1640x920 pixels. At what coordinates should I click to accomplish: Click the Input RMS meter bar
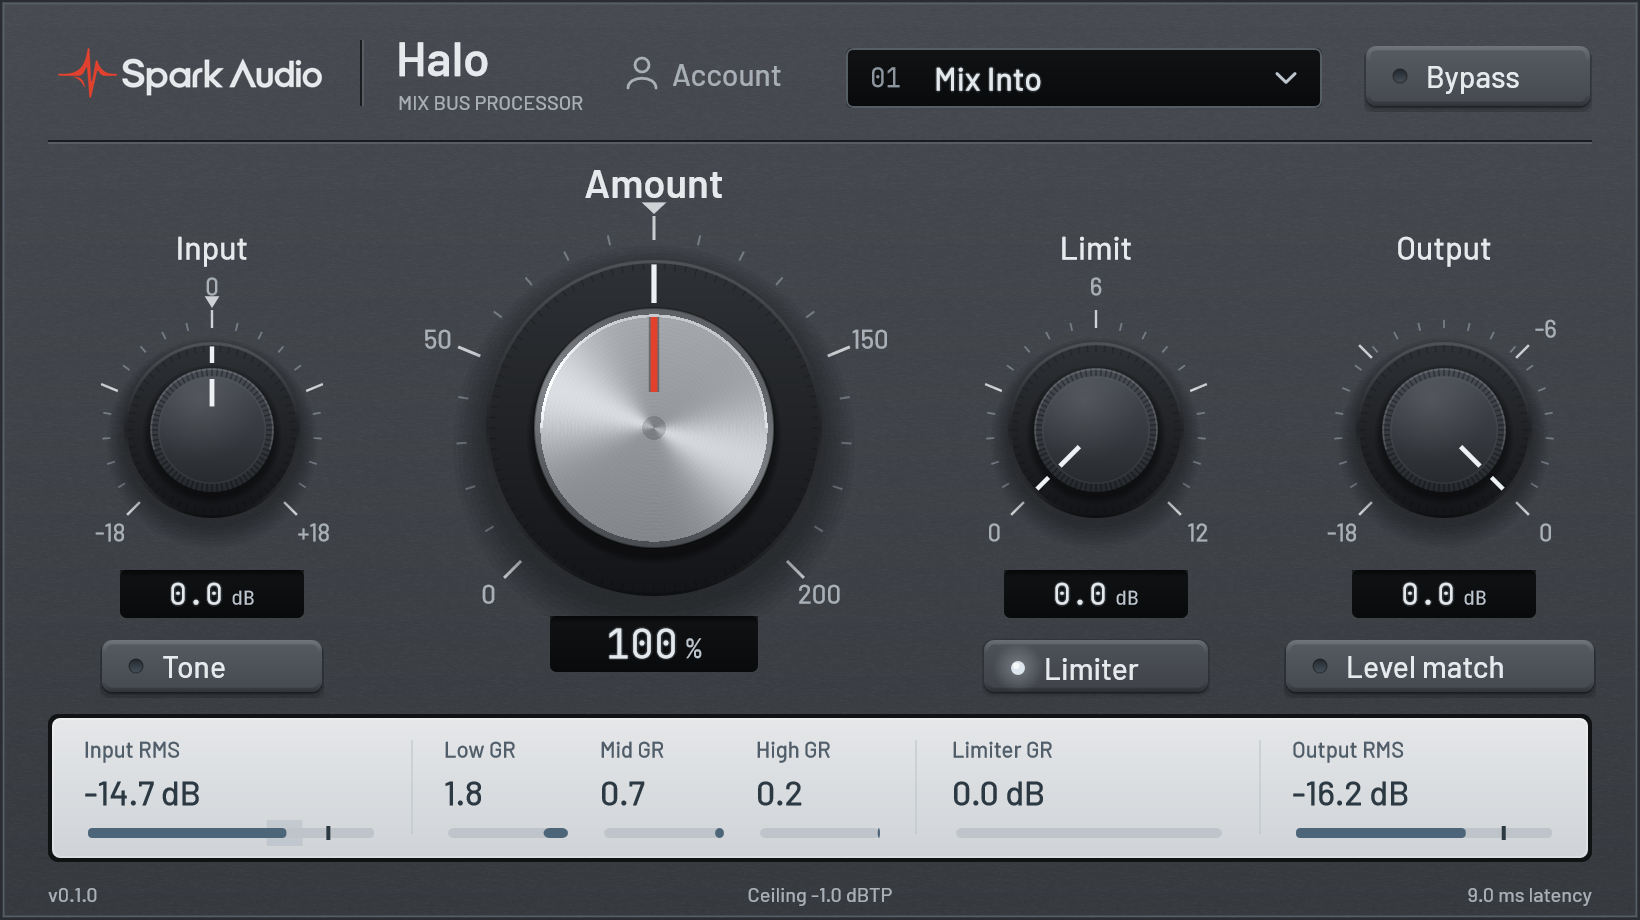(x=231, y=832)
